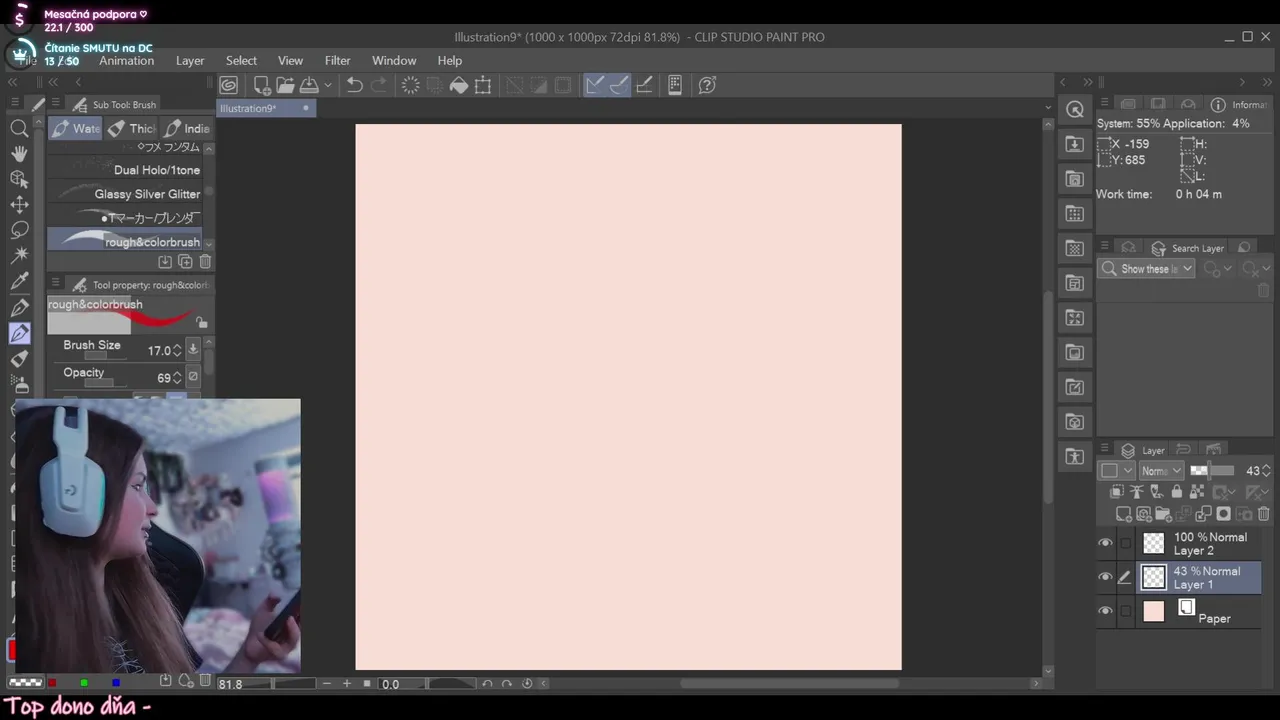Adjust Brush Size stepper arrows

(177, 351)
